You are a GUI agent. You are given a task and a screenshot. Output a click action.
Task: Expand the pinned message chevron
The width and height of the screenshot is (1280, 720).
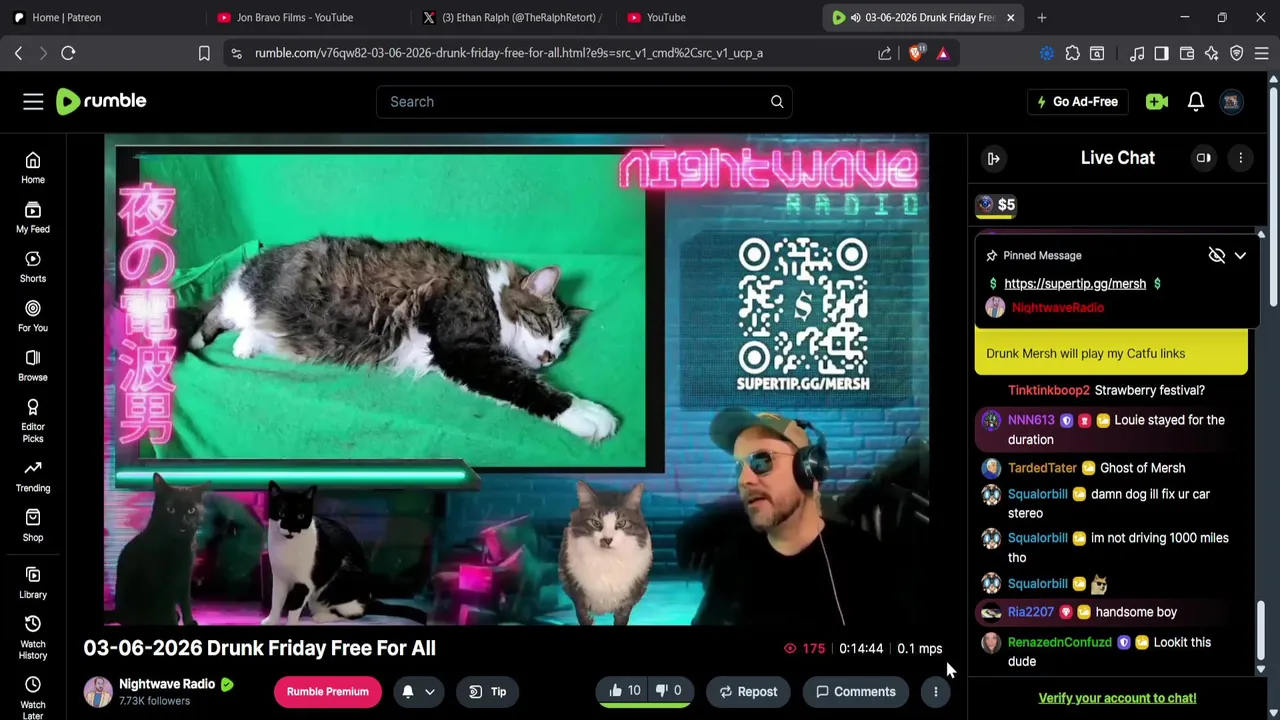point(1240,255)
